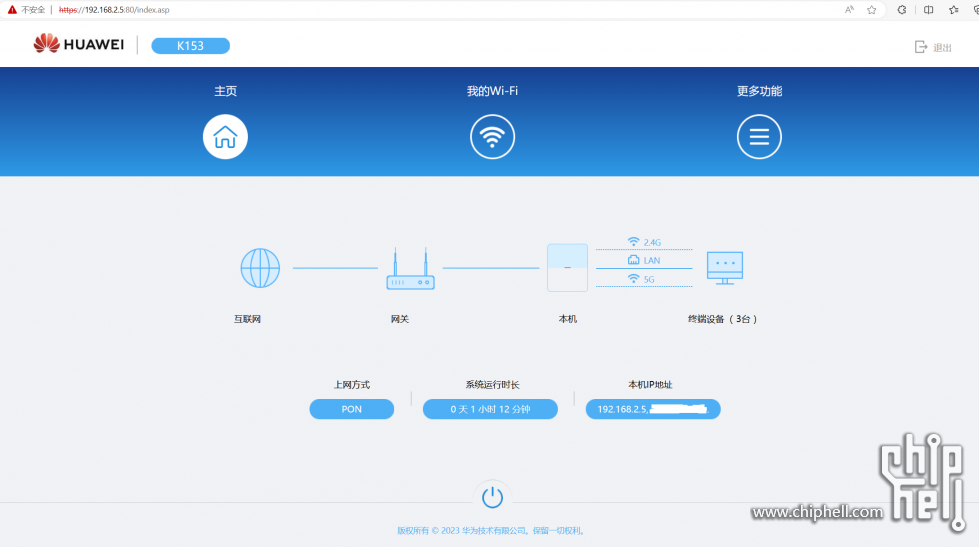
Task: Click the uptime 0天1小时12分钟 pill
Action: click(x=490, y=409)
